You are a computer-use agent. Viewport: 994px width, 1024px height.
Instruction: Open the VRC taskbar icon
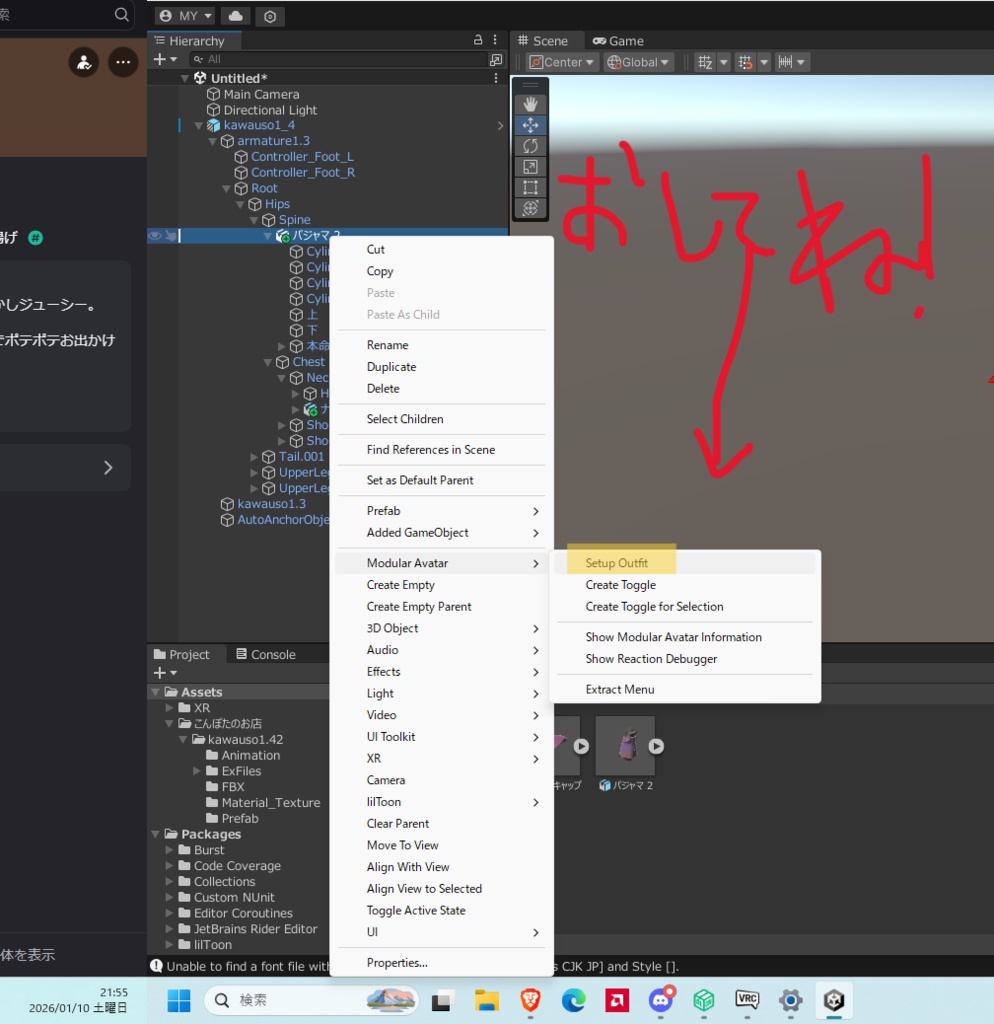[x=747, y=999]
